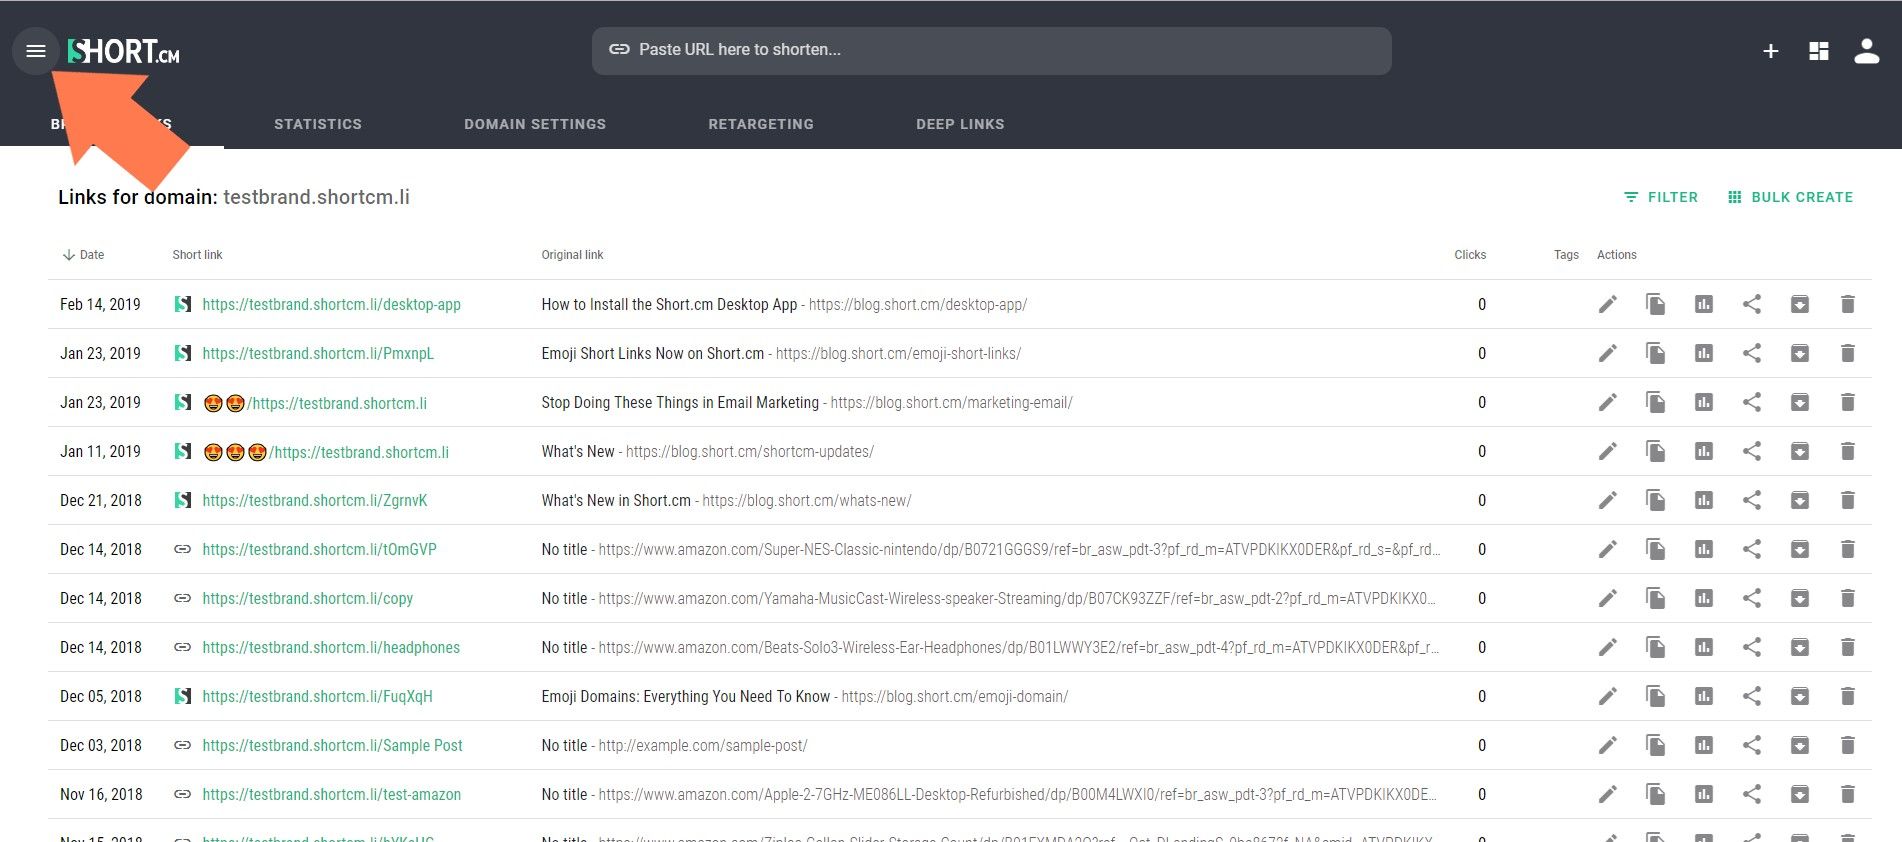Edit the test-amazon link
1902x842 pixels.
click(1607, 794)
